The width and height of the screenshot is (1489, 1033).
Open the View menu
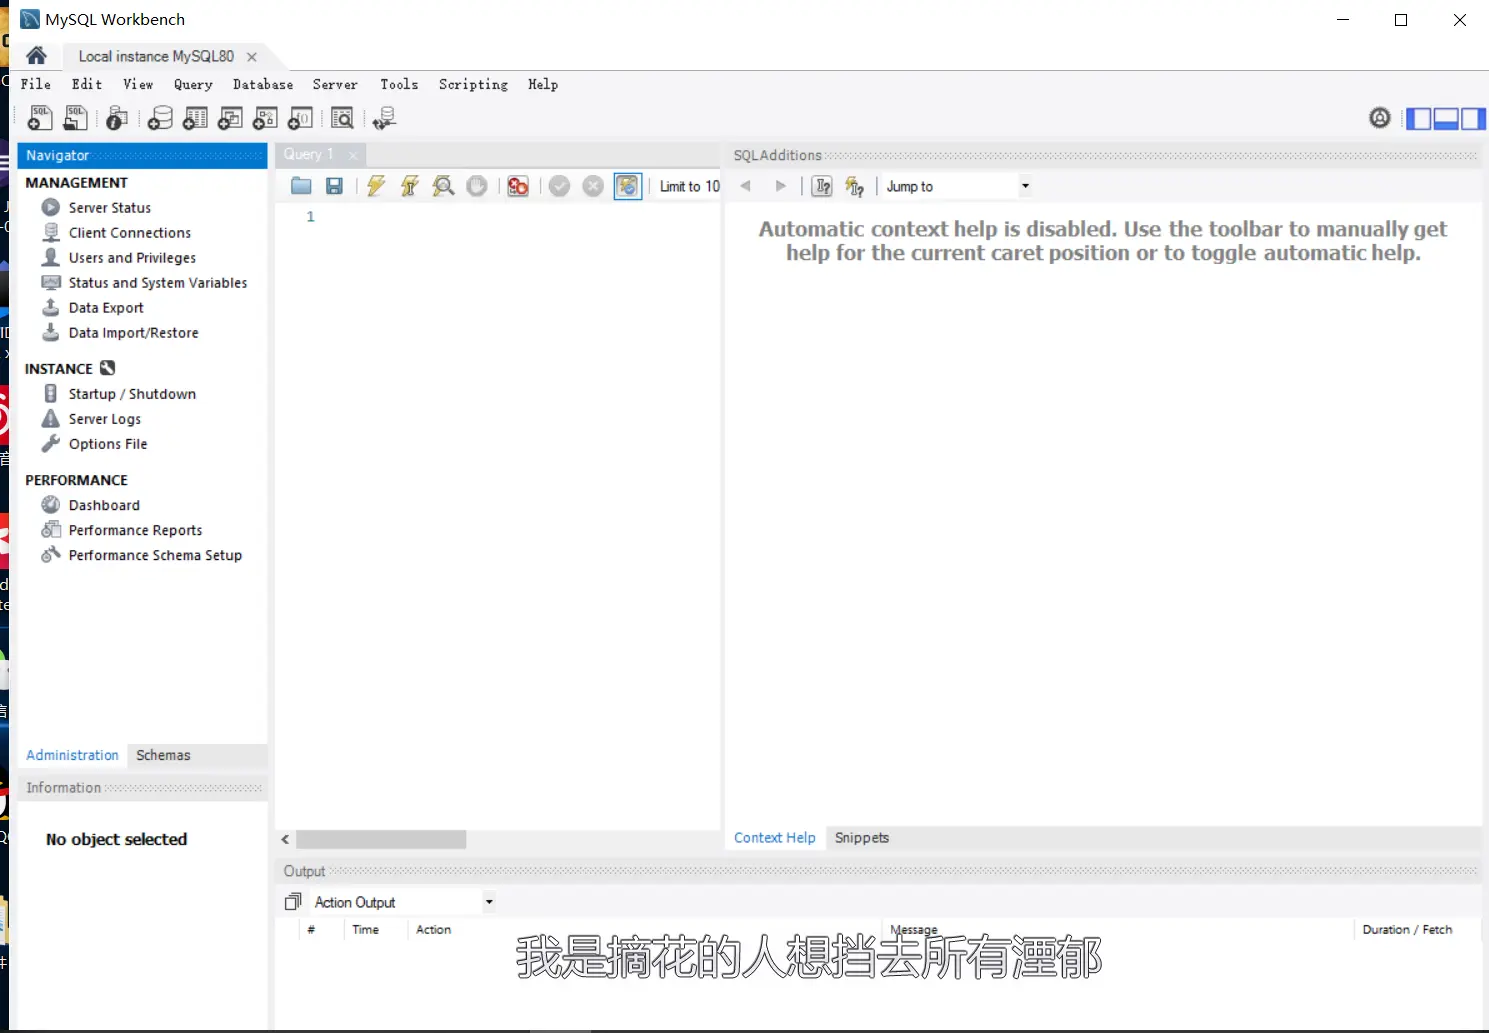click(138, 84)
